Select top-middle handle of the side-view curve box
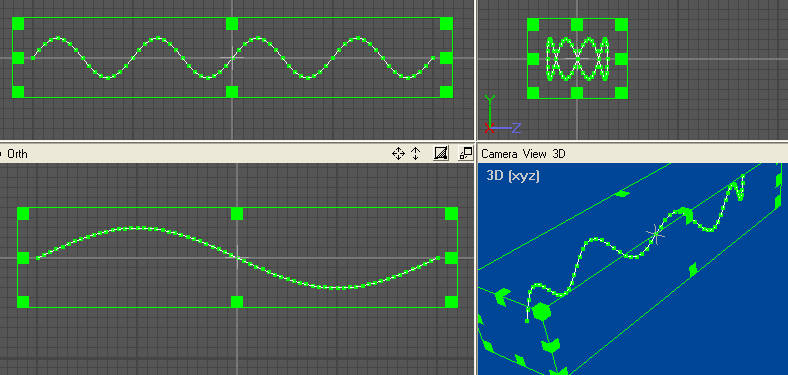Viewport: 788px width, 375px height. pos(577,24)
